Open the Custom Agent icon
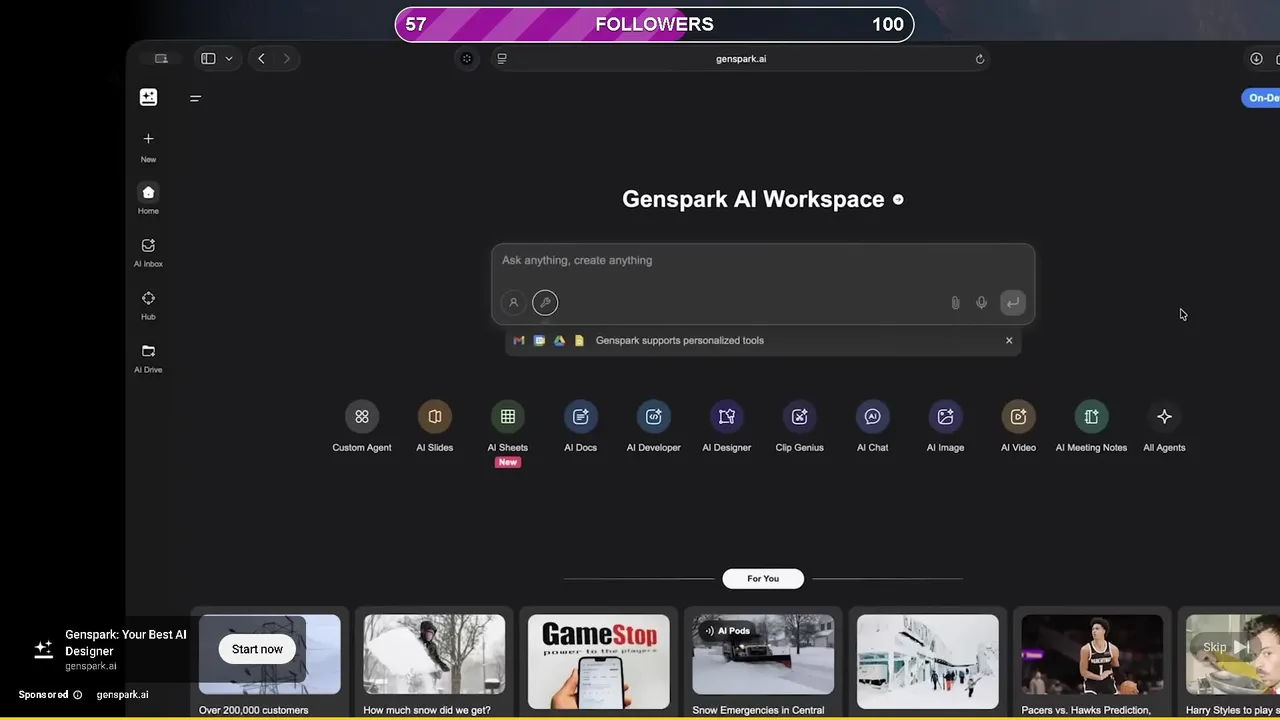Screen dimensions: 1280x720 (x=362, y=417)
